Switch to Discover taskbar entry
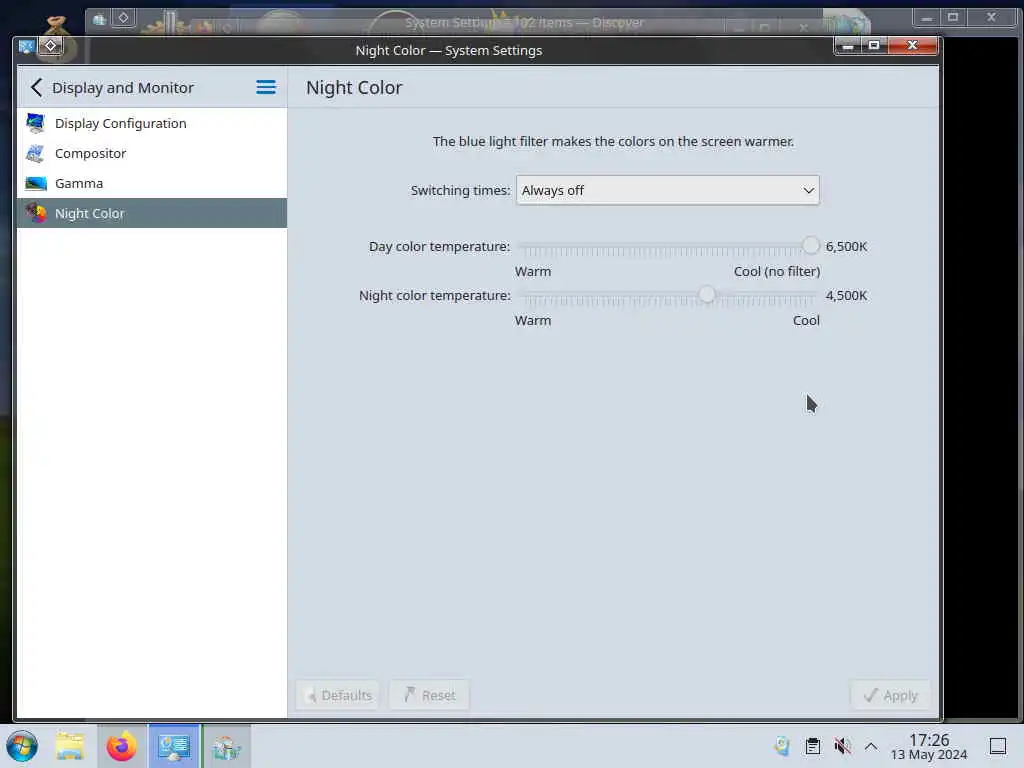 point(226,746)
